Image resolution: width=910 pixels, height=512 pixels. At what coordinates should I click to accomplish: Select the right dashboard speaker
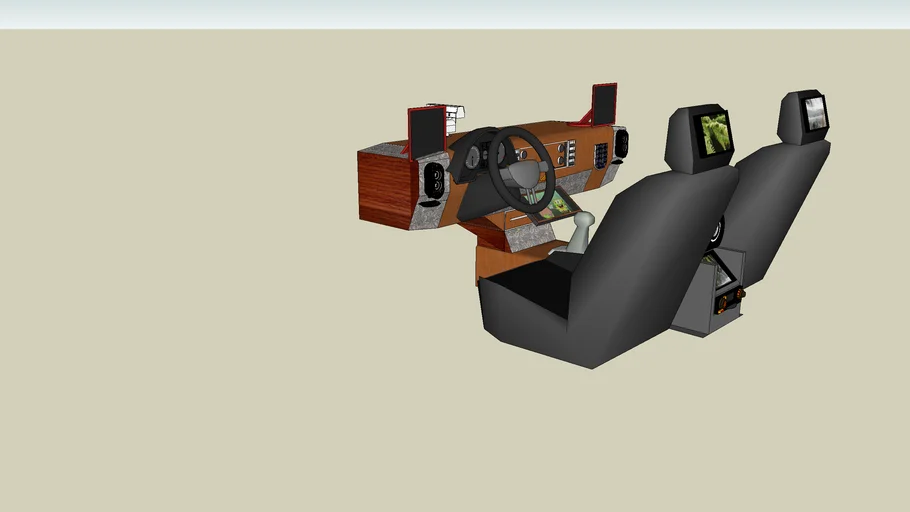621,143
